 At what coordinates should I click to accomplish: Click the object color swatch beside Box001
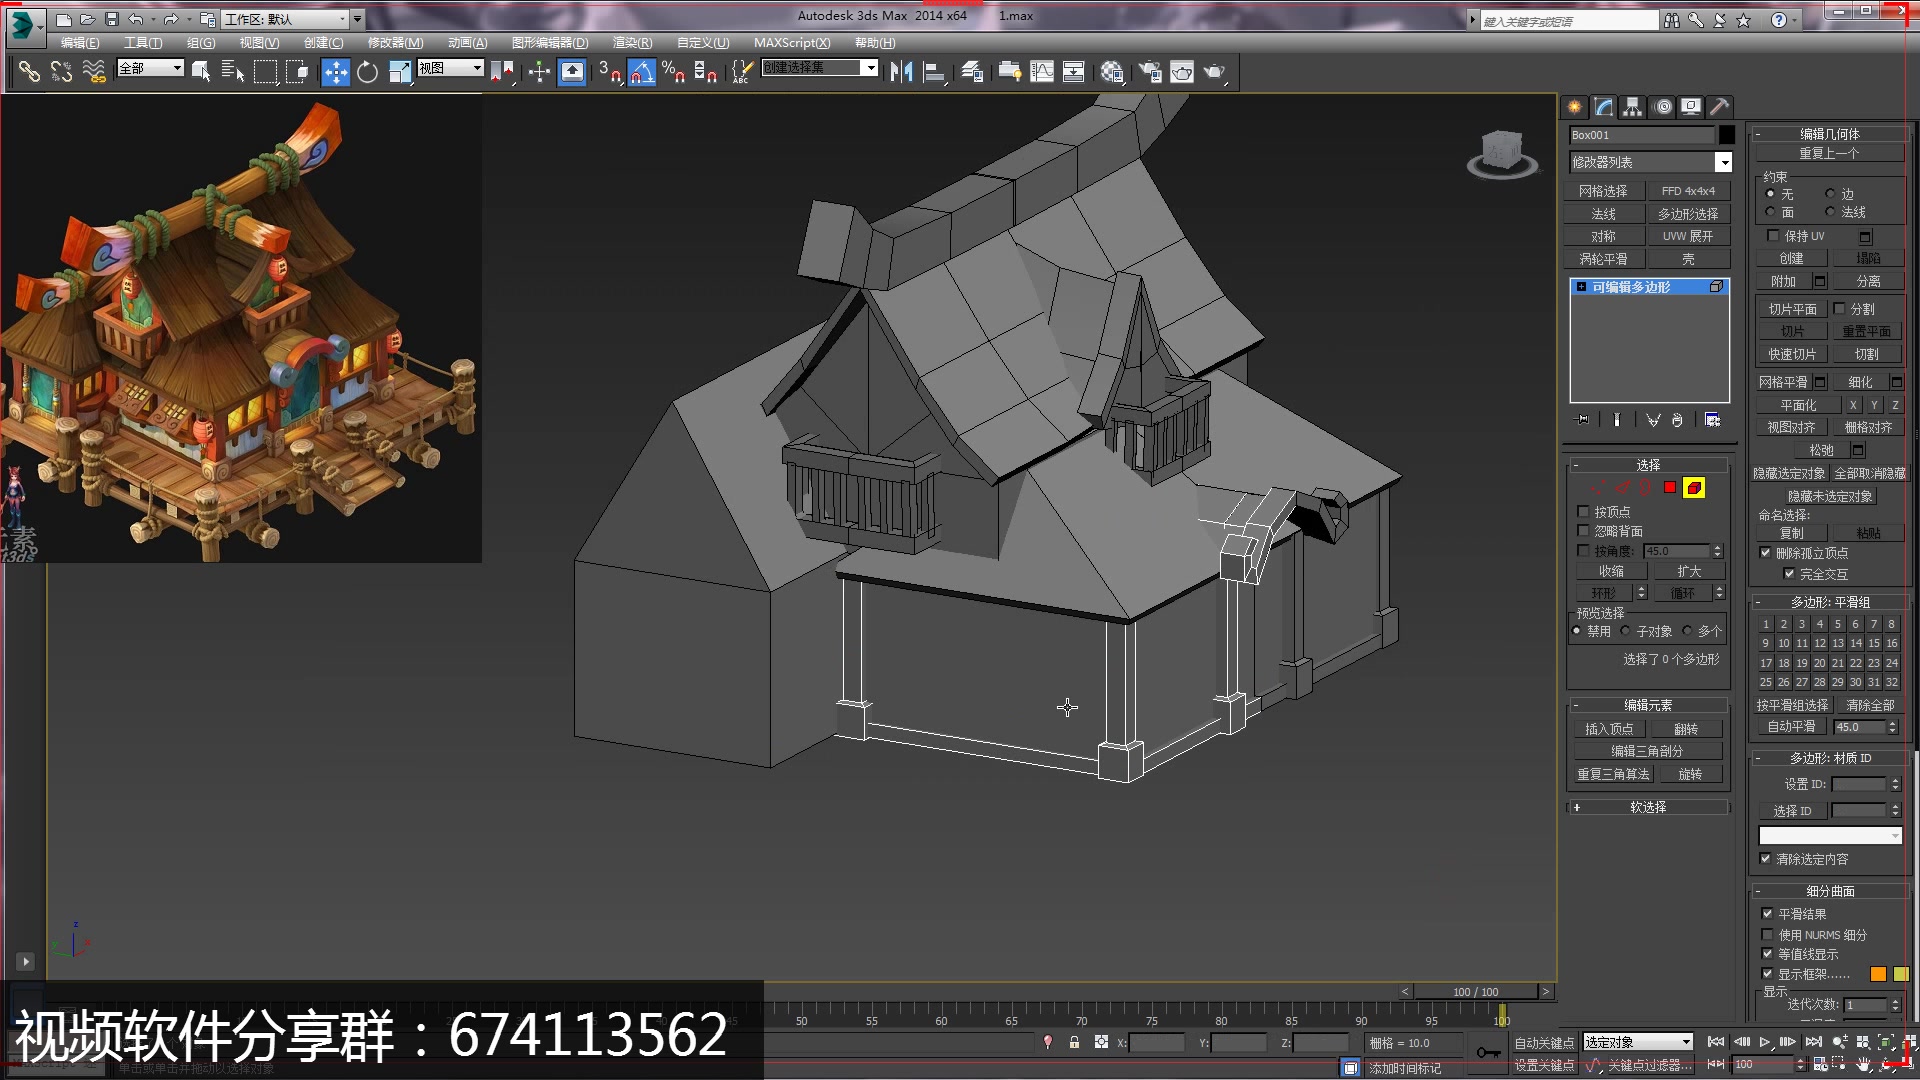pyautogui.click(x=1727, y=135)
